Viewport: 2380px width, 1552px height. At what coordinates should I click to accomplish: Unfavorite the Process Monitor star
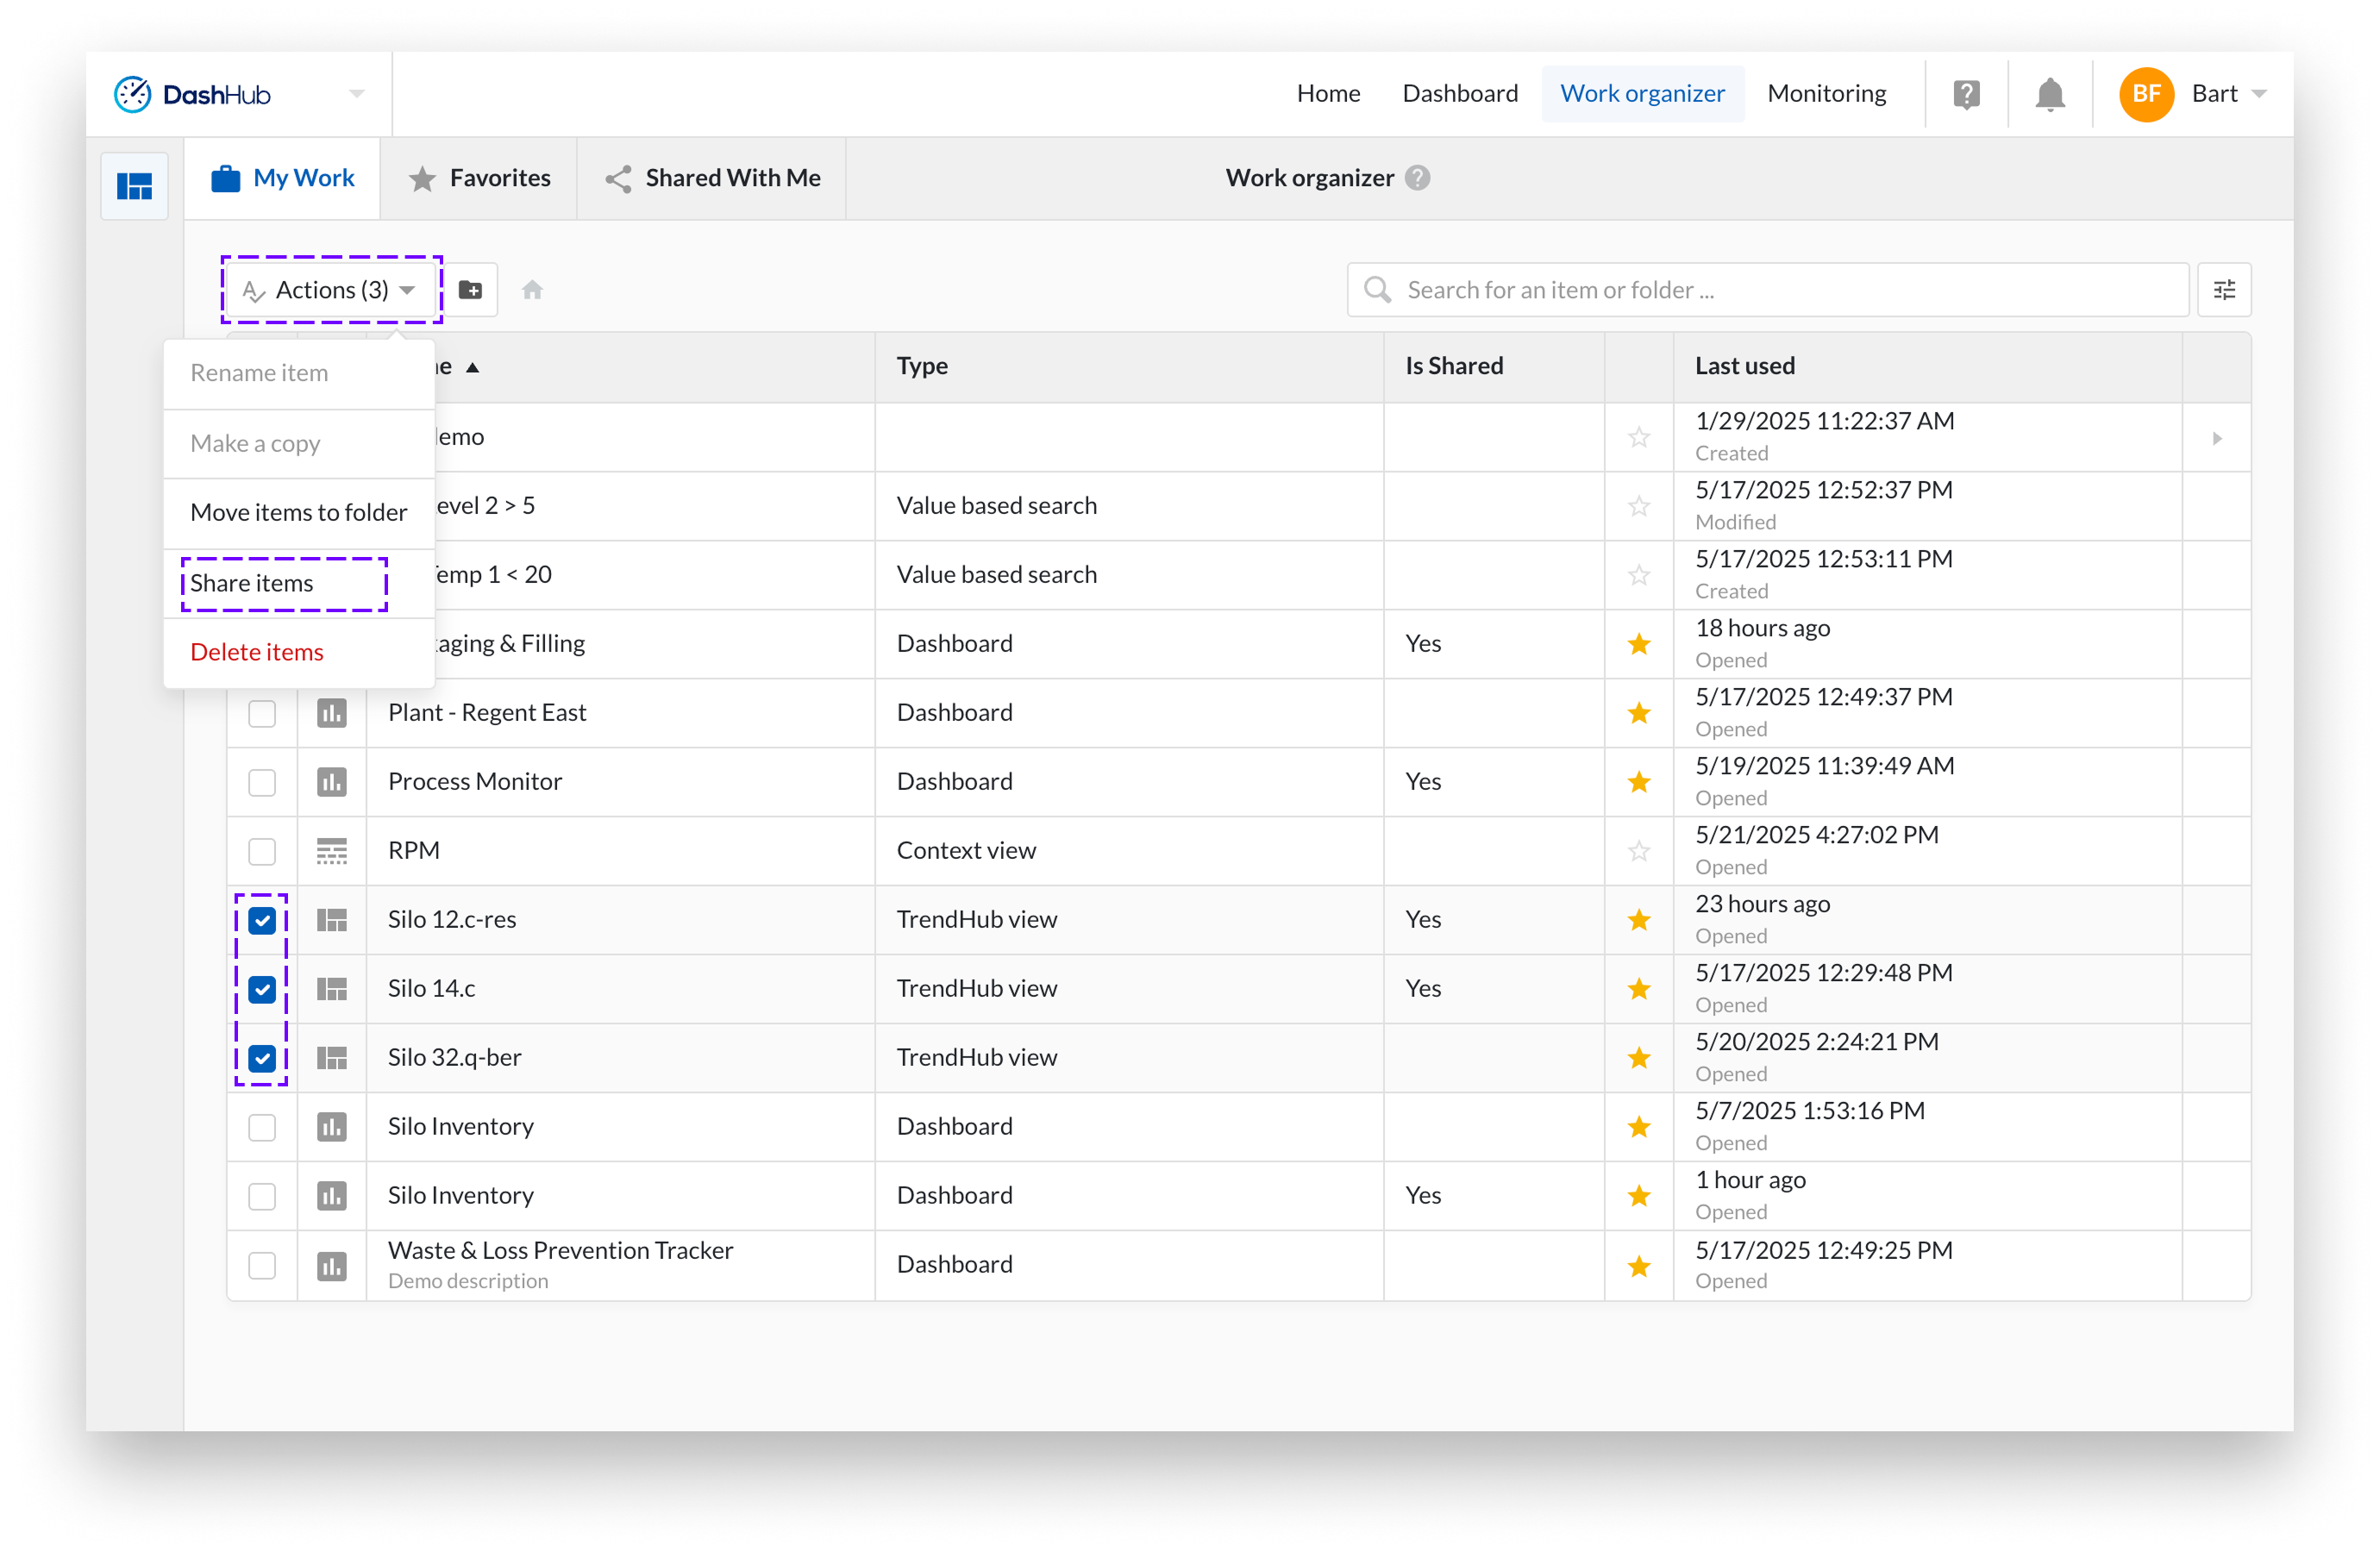tap(1639, 782)
